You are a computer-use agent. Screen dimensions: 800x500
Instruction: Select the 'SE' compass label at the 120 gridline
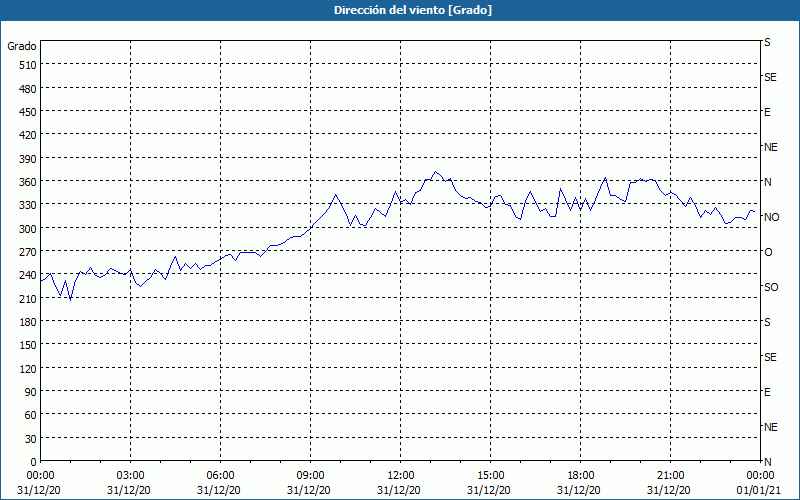[x=770, y=357]
